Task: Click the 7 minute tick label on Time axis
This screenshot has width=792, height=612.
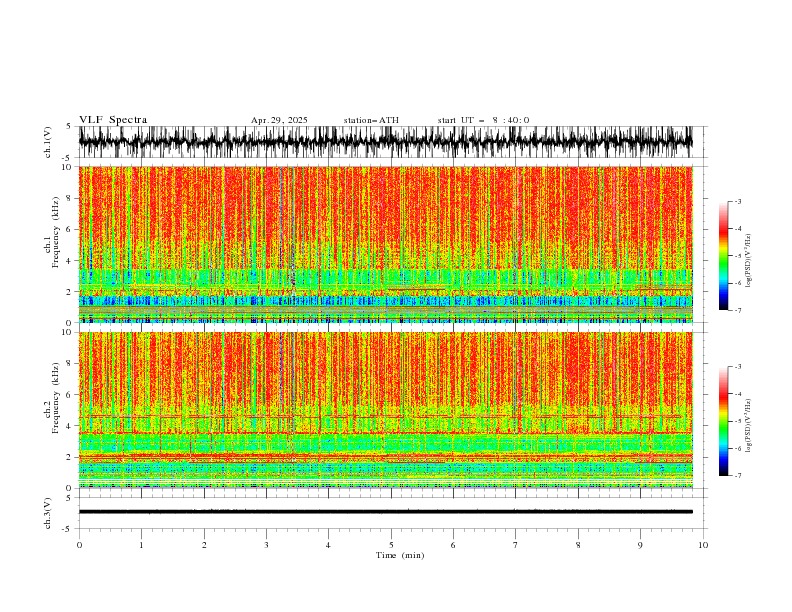Action: pos(516,545)
